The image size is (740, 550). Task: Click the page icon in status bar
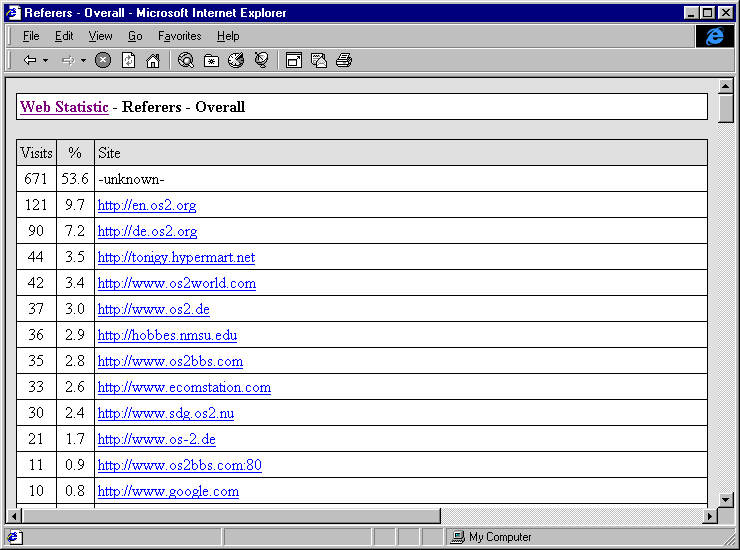point(13,537)
